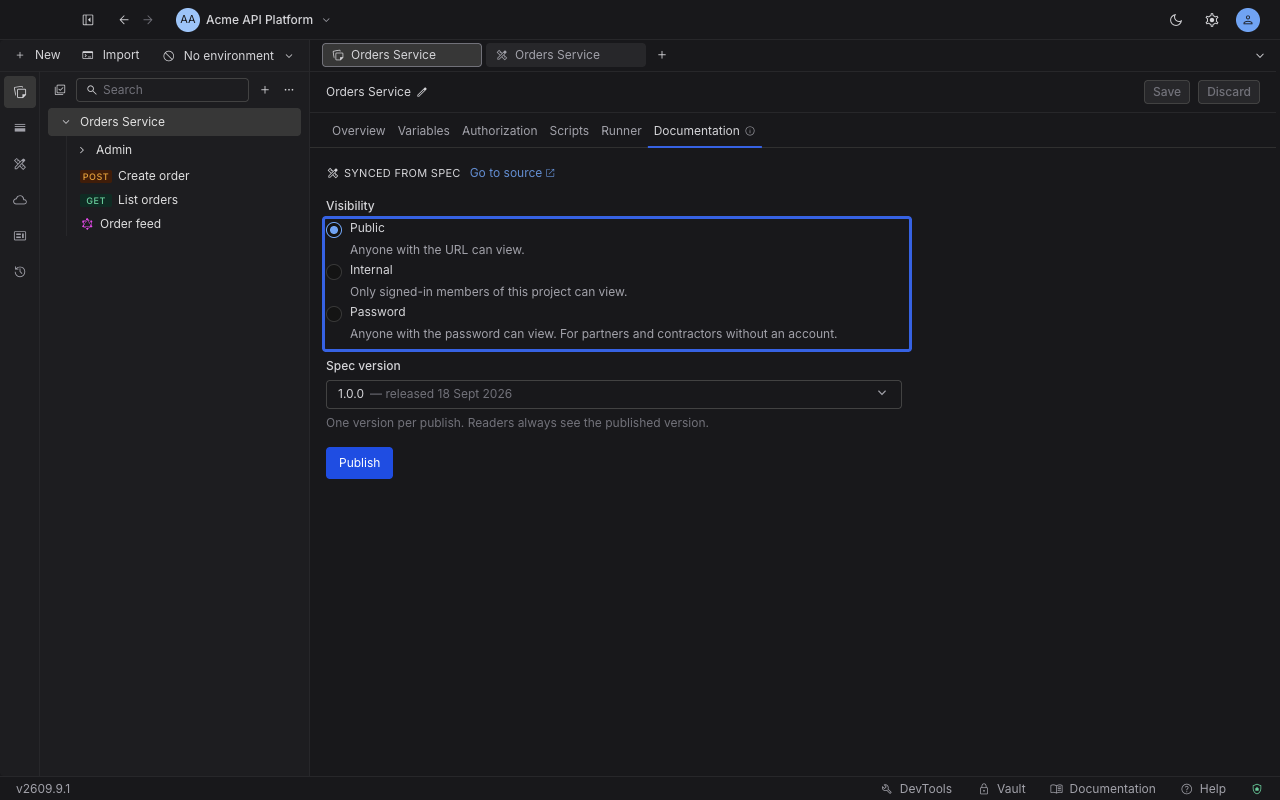The width and height of the screenshot is (1280, 800).
Task: Switch to the second Orders Service tab
Action: tap(566, 55)
